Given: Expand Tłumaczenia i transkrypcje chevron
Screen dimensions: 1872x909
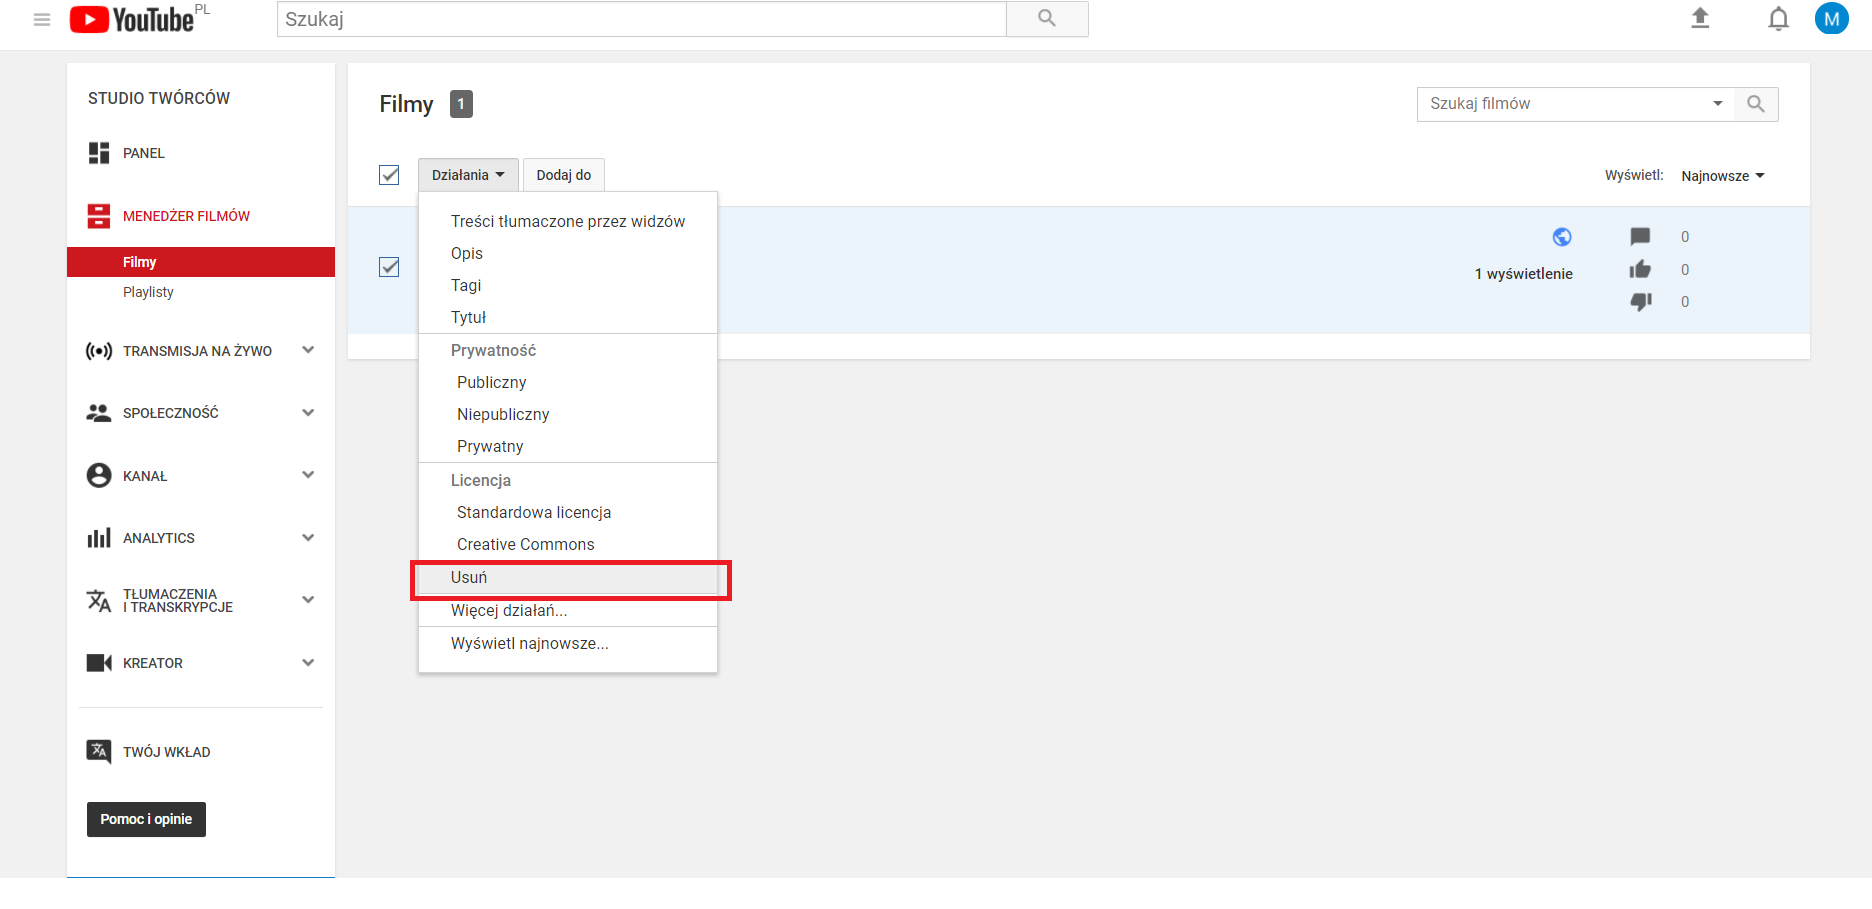Looking at the screenshot, I should (x=308, y=599).
